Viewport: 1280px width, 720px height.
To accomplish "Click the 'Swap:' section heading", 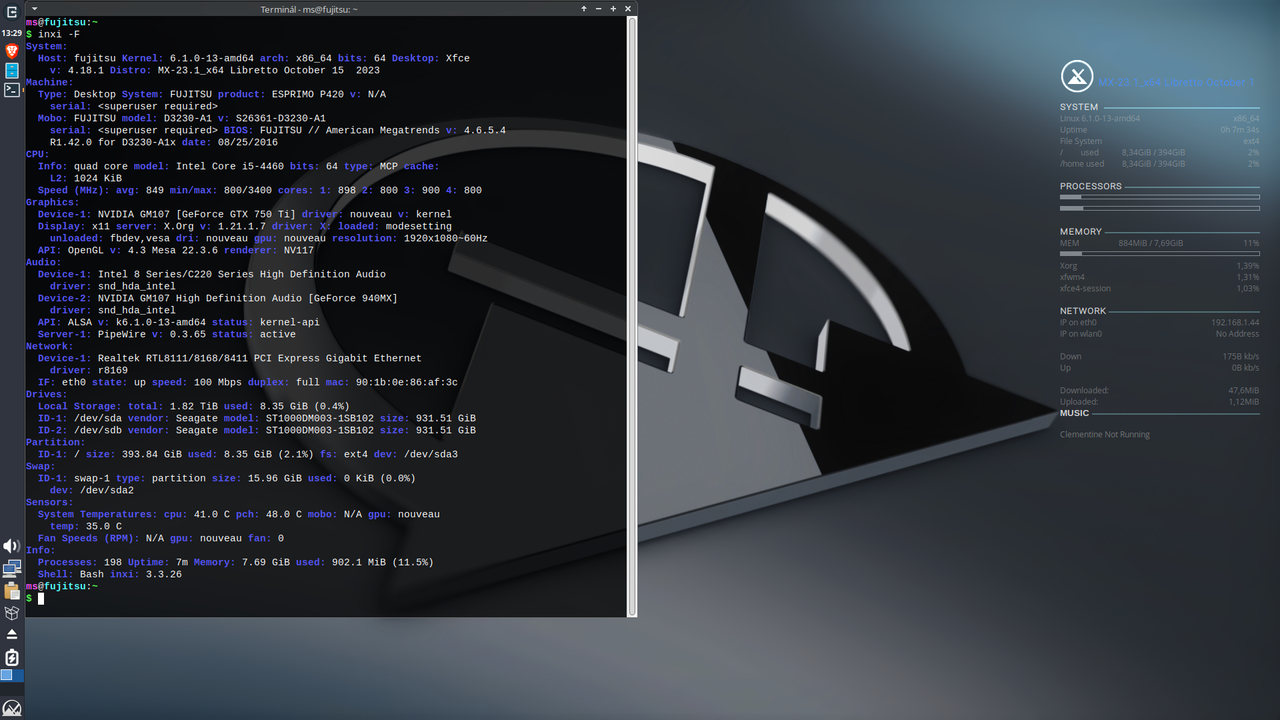I will pos(41,466).
